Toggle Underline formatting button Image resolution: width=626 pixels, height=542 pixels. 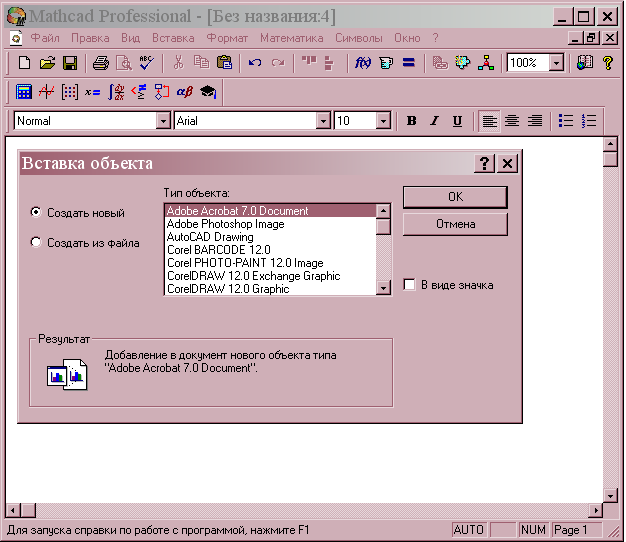coord(458,121)
